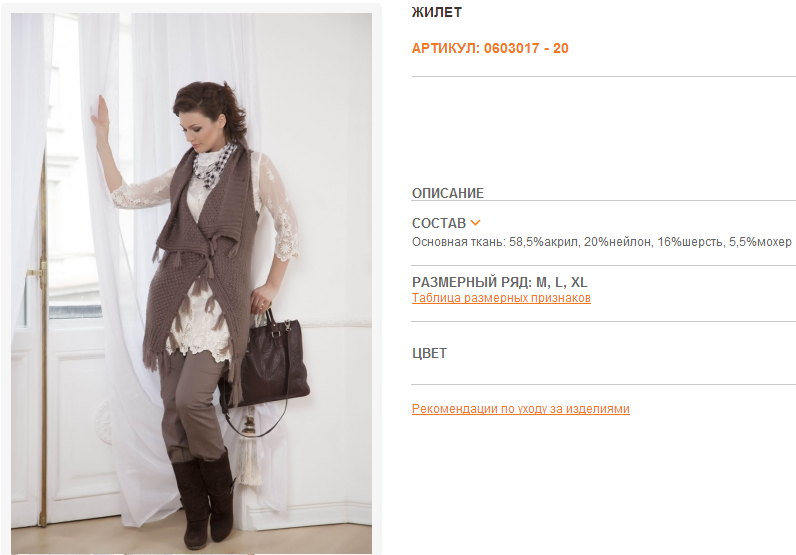796x555 pixels.
Task: Collapse the СОСТАВ section via orange chevron
Action: (x=475, y=223)
